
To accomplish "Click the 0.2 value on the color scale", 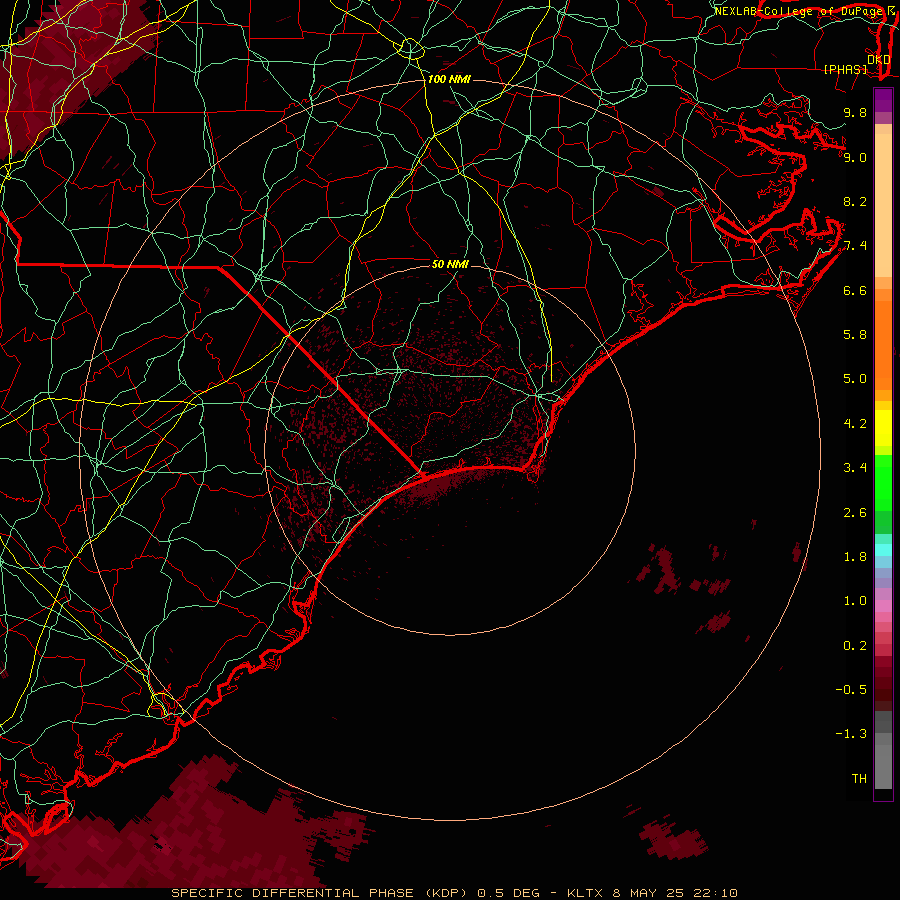I will pyautogui.click(x=855, y=646).
